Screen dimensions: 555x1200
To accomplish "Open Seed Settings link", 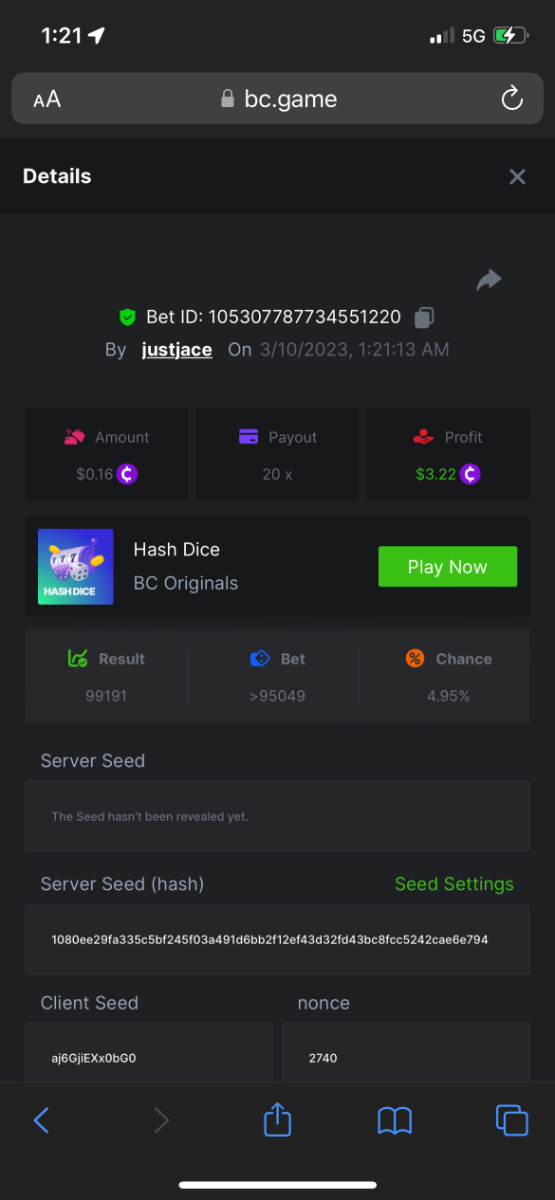I will [454, 884].
